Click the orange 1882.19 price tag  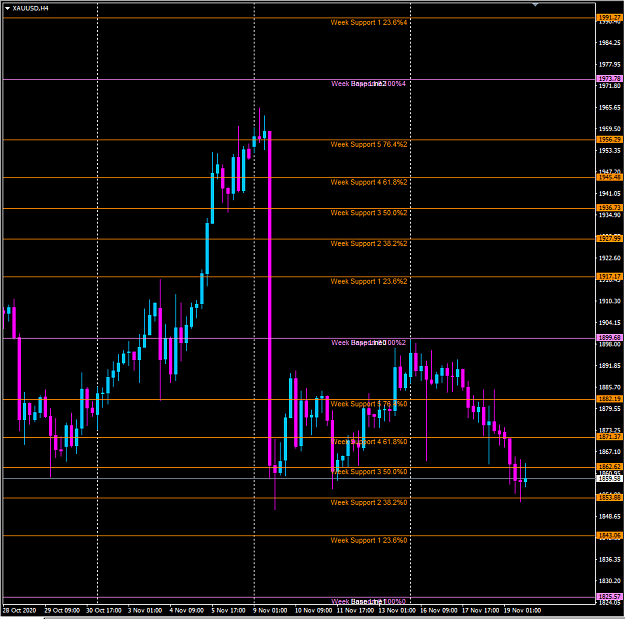pos(609,399)
